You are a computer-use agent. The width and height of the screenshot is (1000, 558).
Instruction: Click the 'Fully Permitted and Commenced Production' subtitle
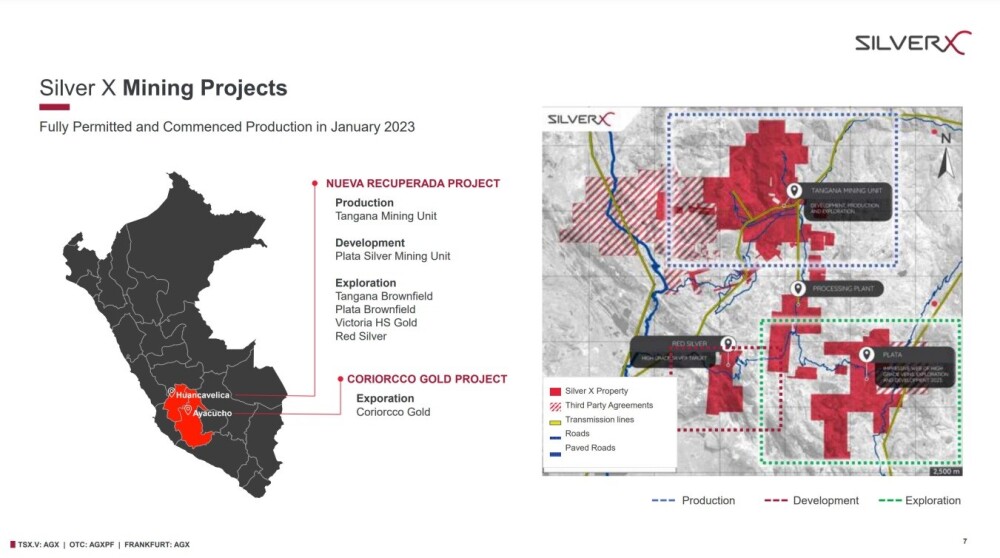(227, 127)
